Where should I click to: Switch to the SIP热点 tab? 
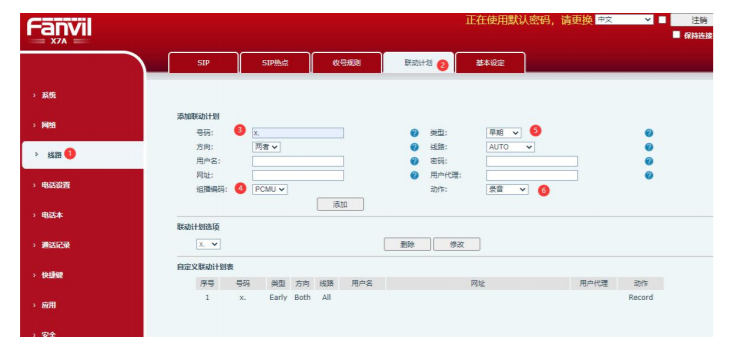coord(275,63)
